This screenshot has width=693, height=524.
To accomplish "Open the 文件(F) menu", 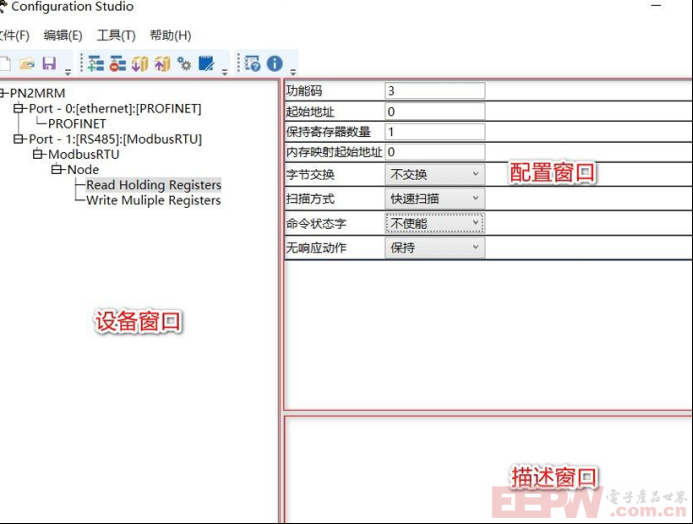I will (x=14, y=35).
